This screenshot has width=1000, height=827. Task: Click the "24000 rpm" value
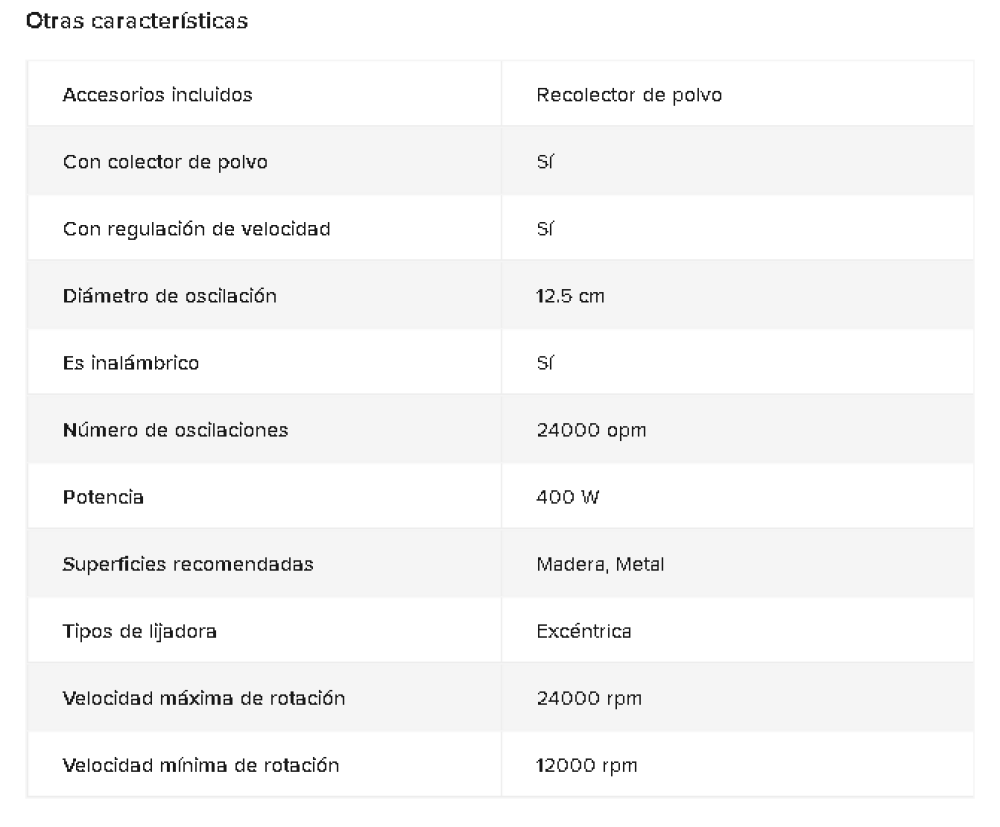tap(589, 698)
